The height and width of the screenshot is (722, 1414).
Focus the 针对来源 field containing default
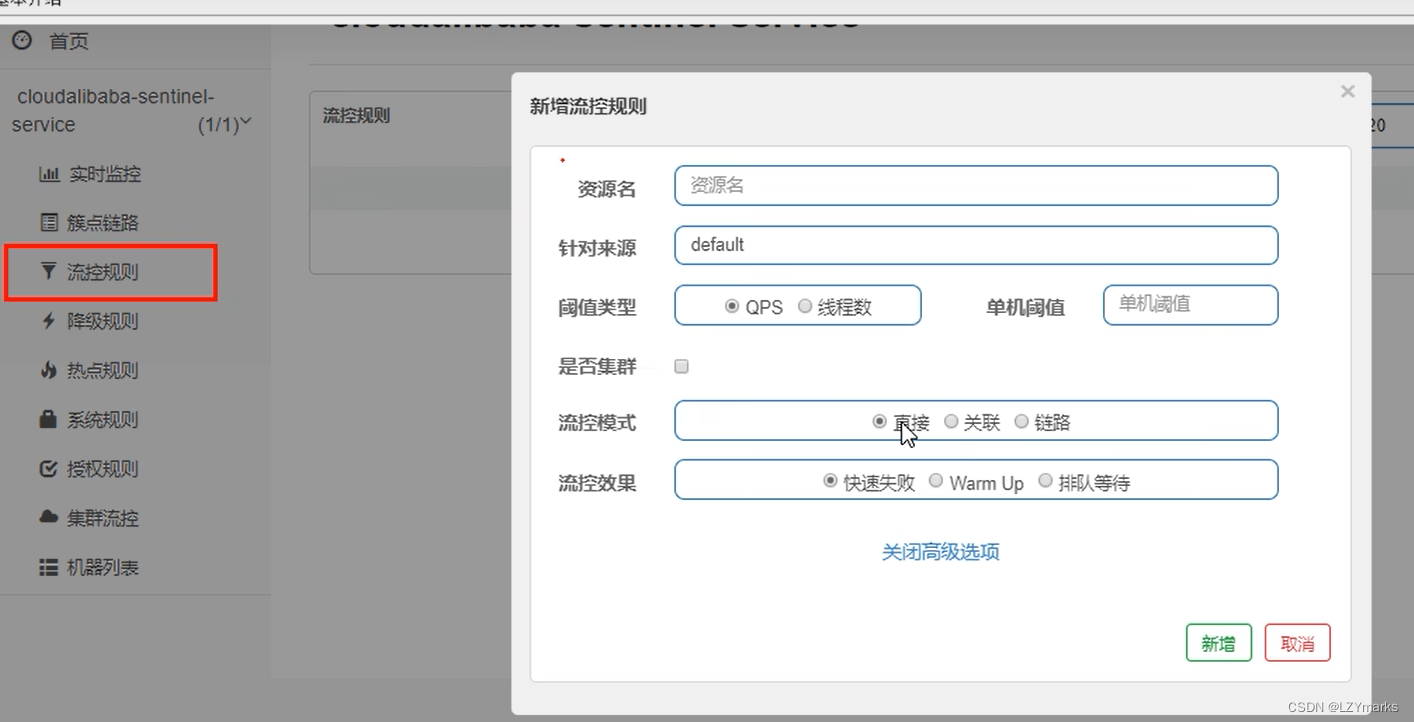[976, 245]
